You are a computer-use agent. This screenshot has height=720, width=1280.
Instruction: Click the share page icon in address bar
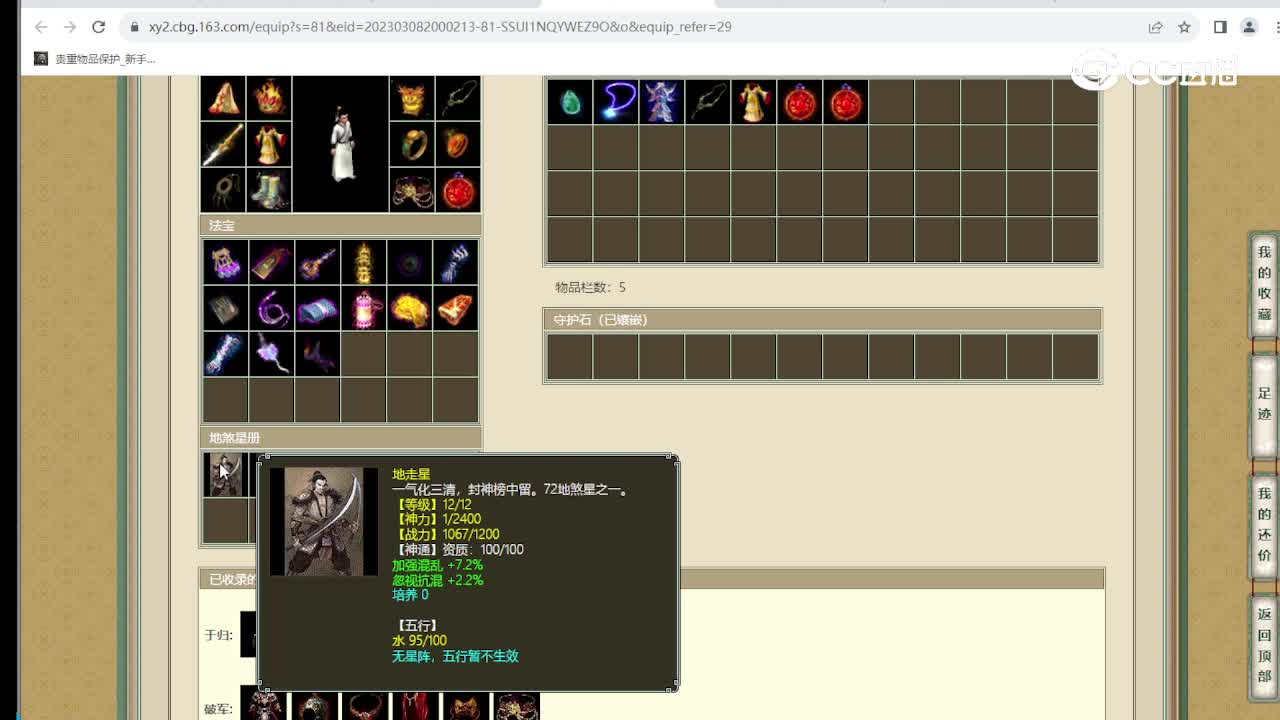tap(1156, 27)
